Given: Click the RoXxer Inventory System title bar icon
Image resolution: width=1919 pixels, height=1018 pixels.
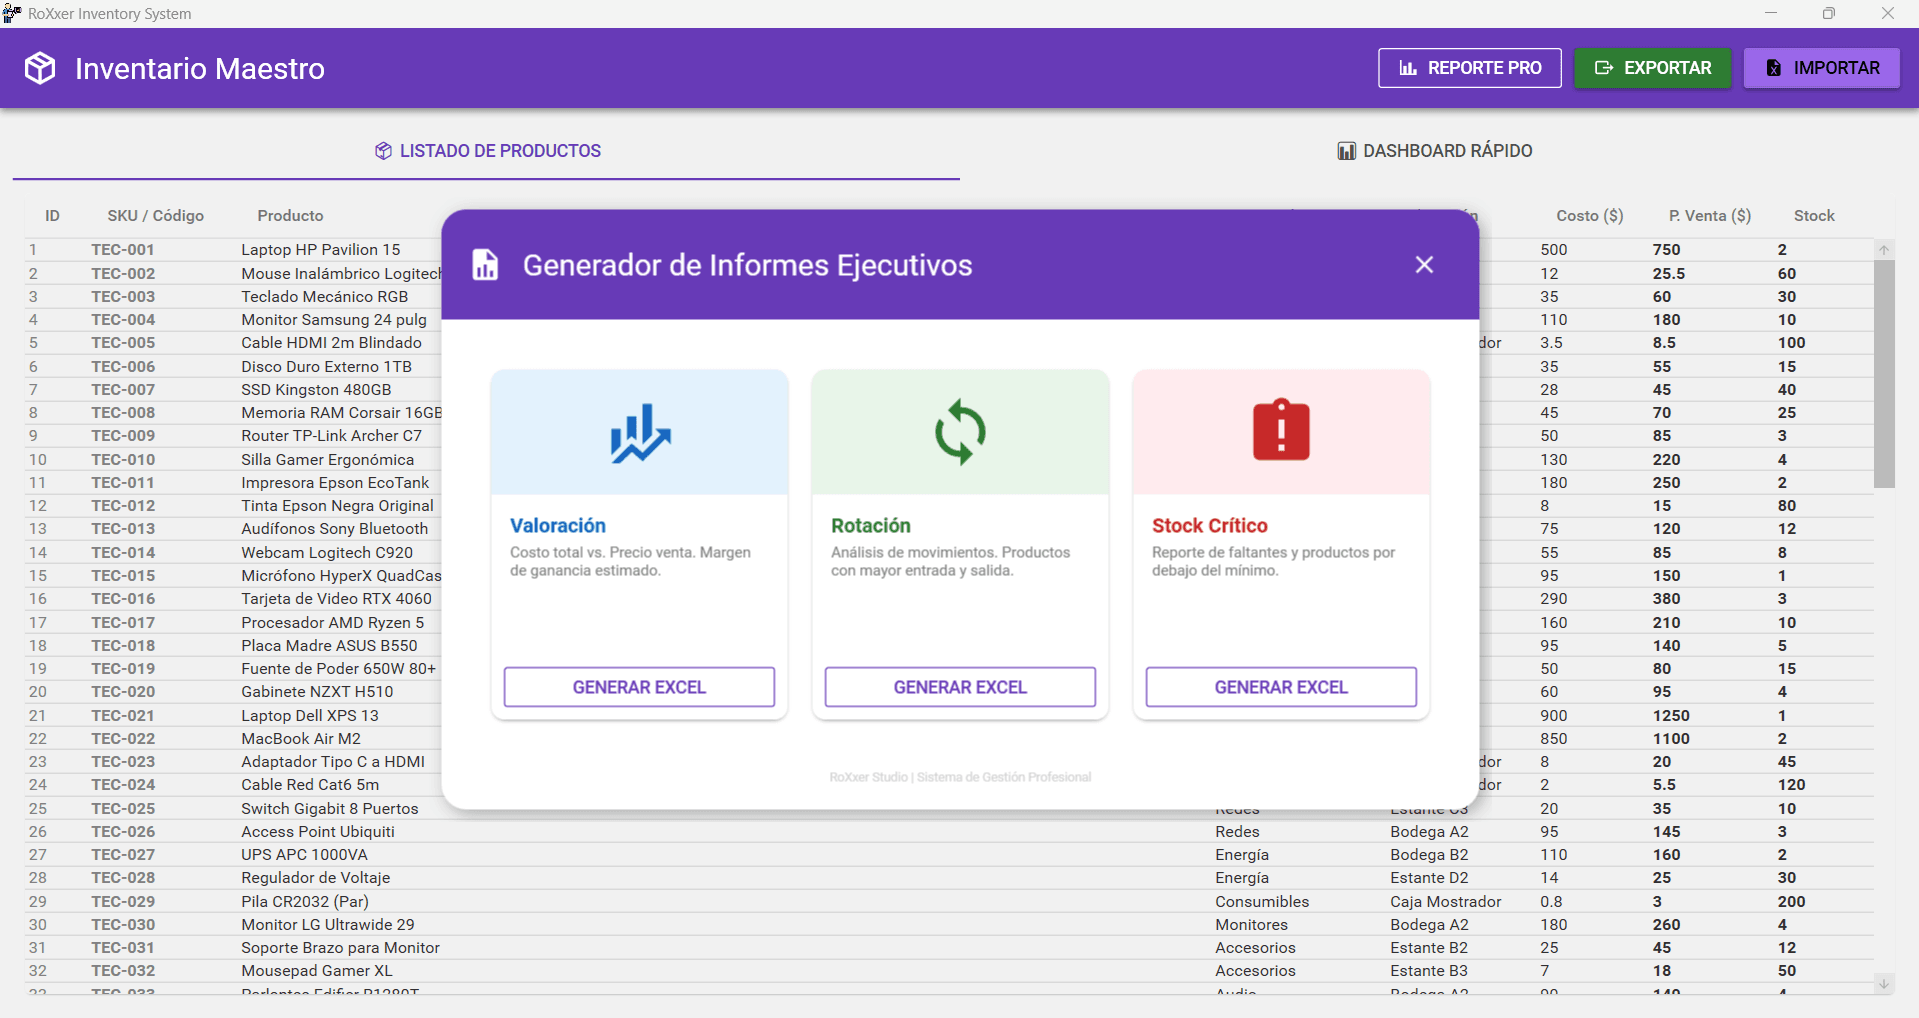Looking at the screenshot, I should tap(12, 13).
